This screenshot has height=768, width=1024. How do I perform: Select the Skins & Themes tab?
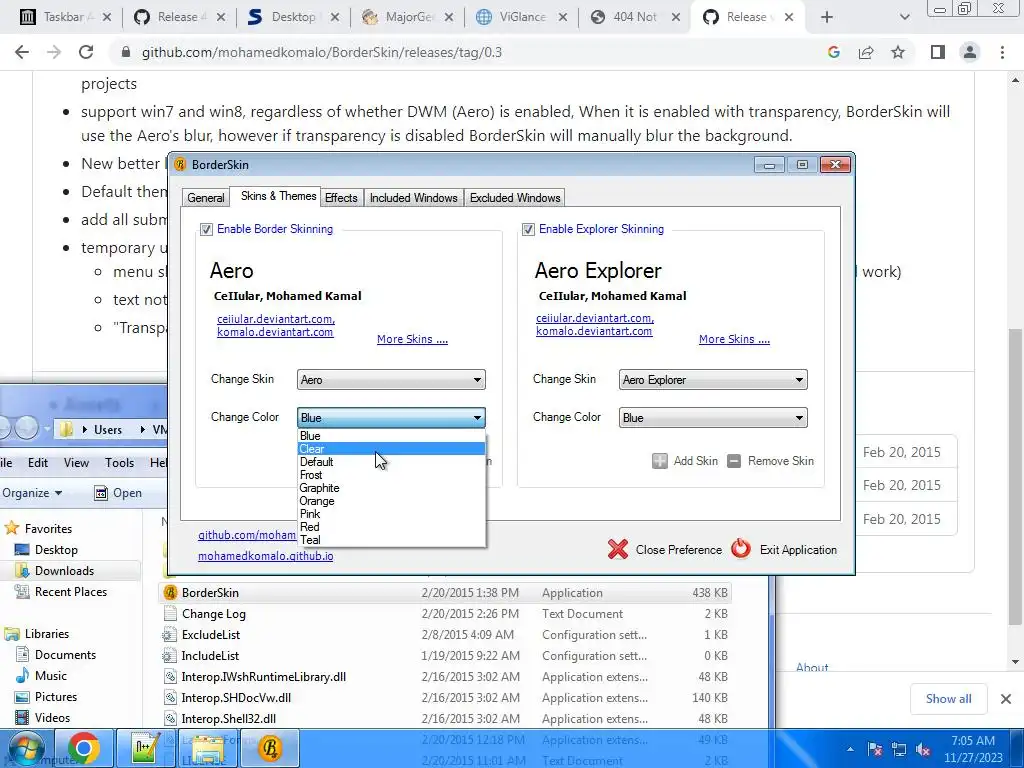(x=278, y=196)
